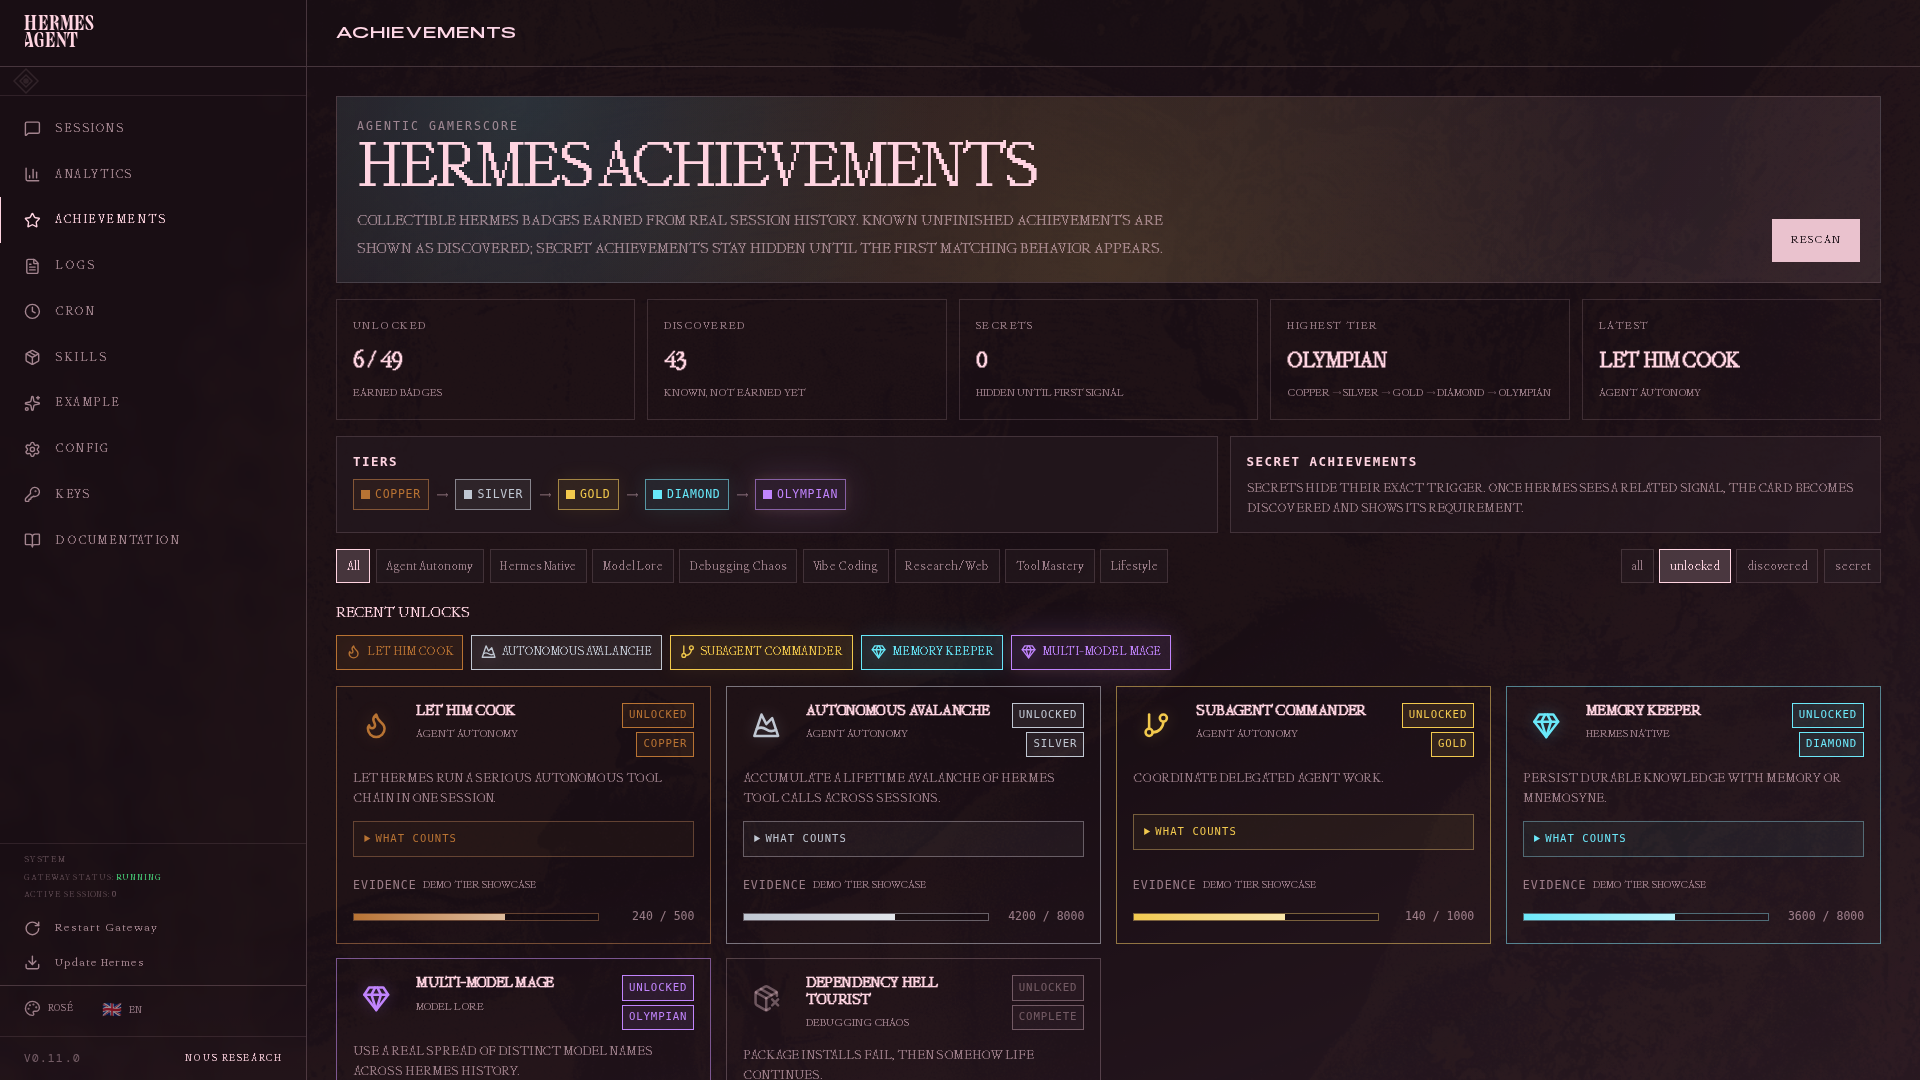The height and width of the screenshot is (1080, 1920).
Task: Select the Debugging Chaos category tab
Action: click(x=738, y=566)
